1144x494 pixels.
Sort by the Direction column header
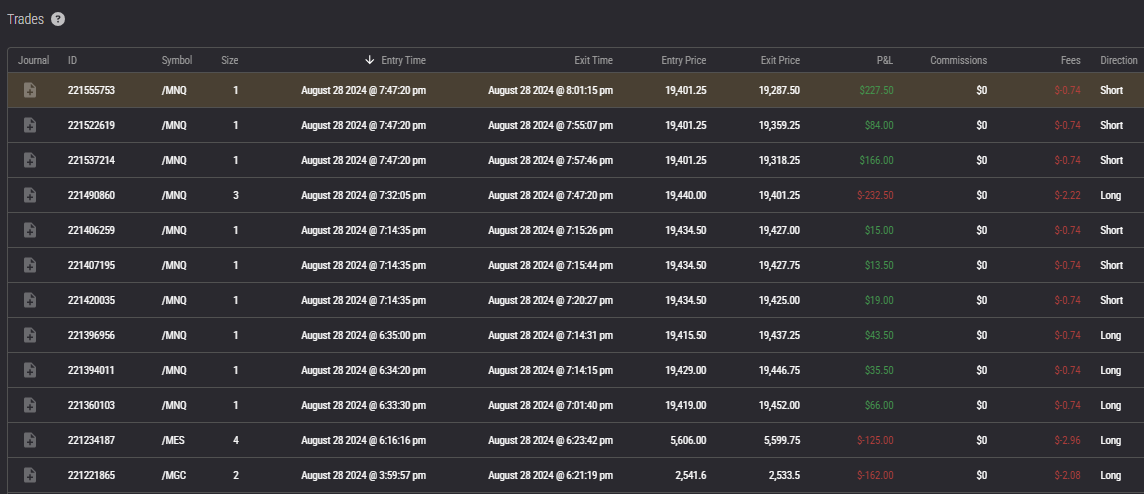pyautogui.click(x=1118, y=60)
